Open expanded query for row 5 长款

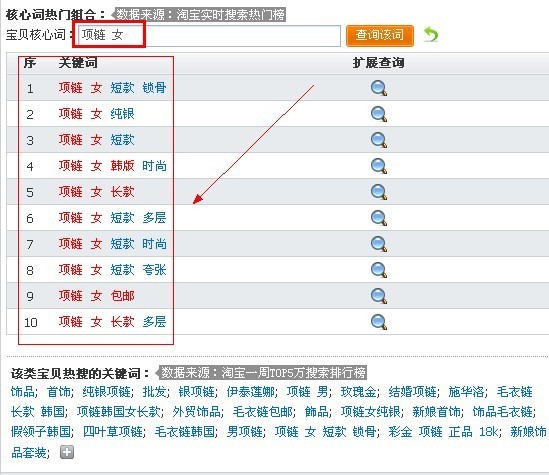pyautogui.click(x=379, y=192)
